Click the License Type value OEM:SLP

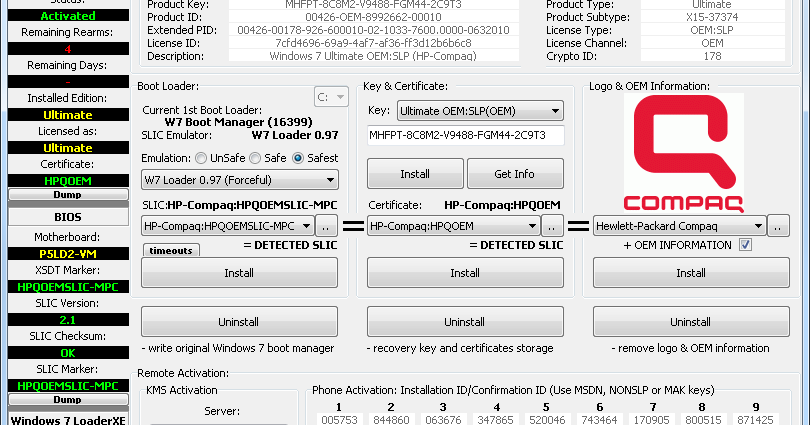click(712, 30)
